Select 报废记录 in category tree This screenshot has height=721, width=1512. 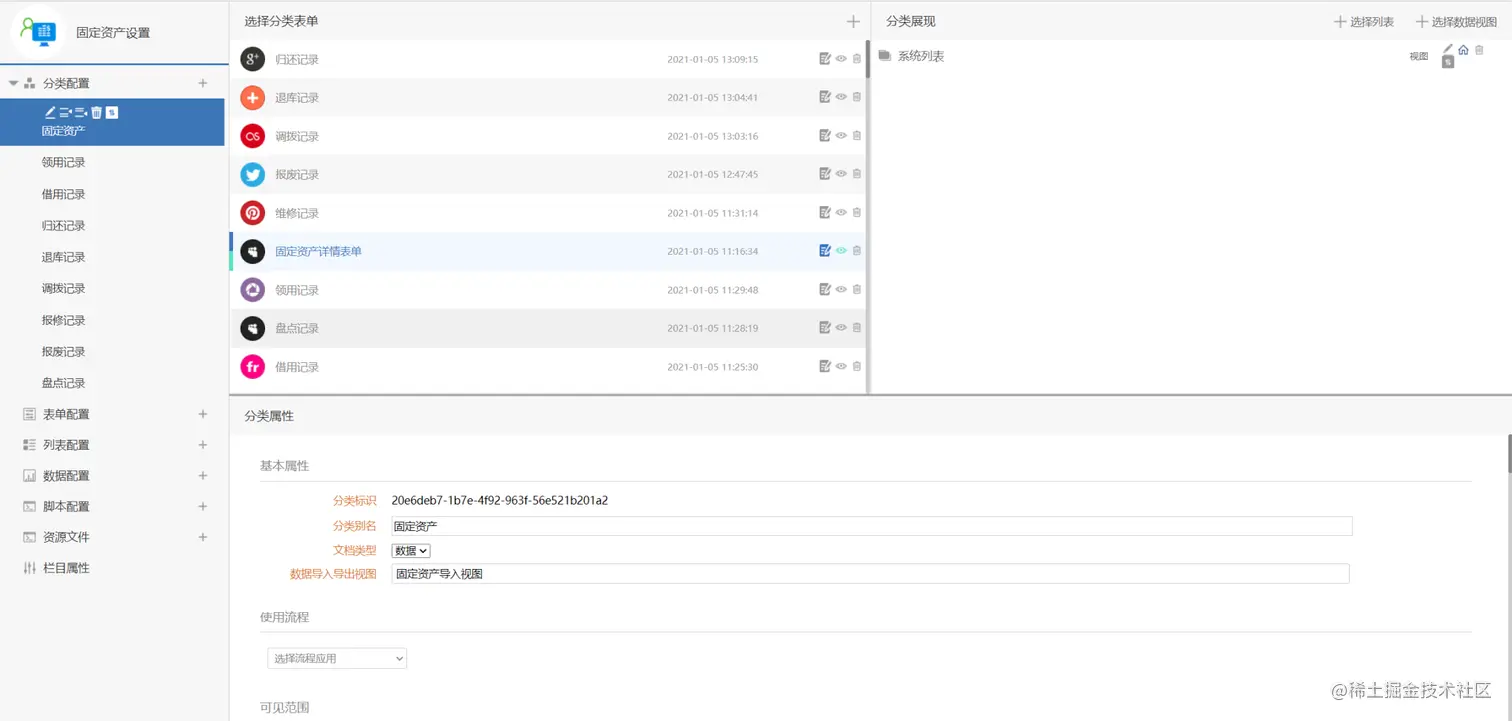tap(64, 351)
